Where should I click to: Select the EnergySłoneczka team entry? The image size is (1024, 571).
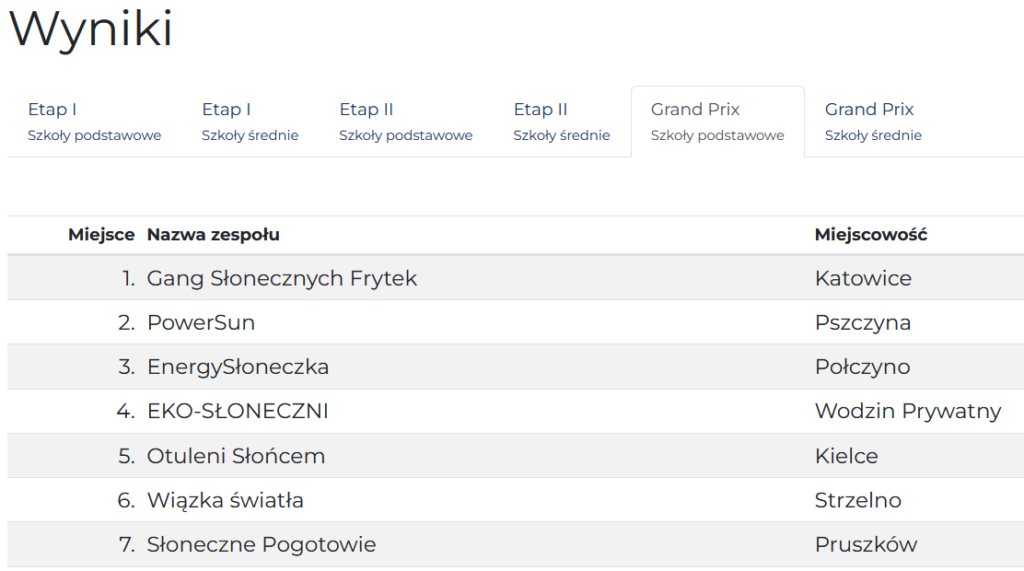(x=238, y=367)
